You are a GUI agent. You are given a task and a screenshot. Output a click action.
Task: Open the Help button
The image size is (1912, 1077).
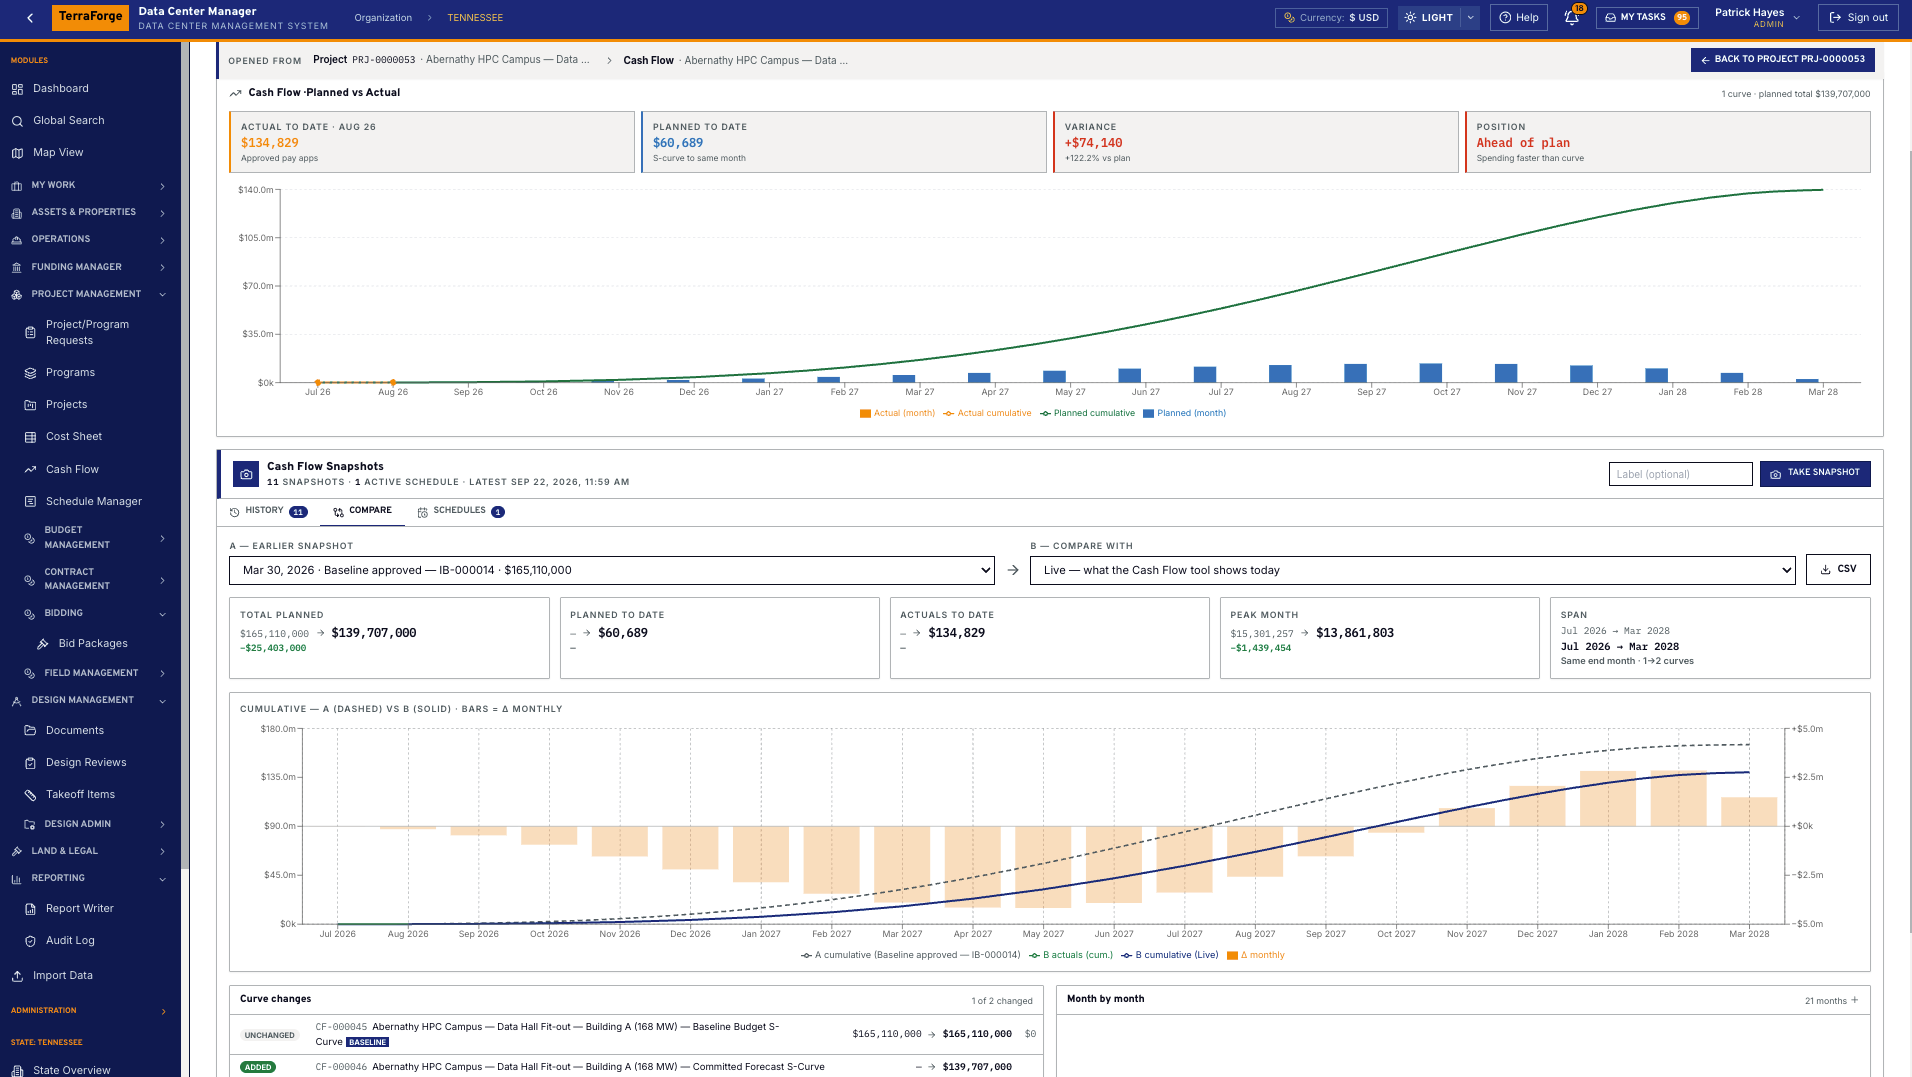click(1518, 17)
